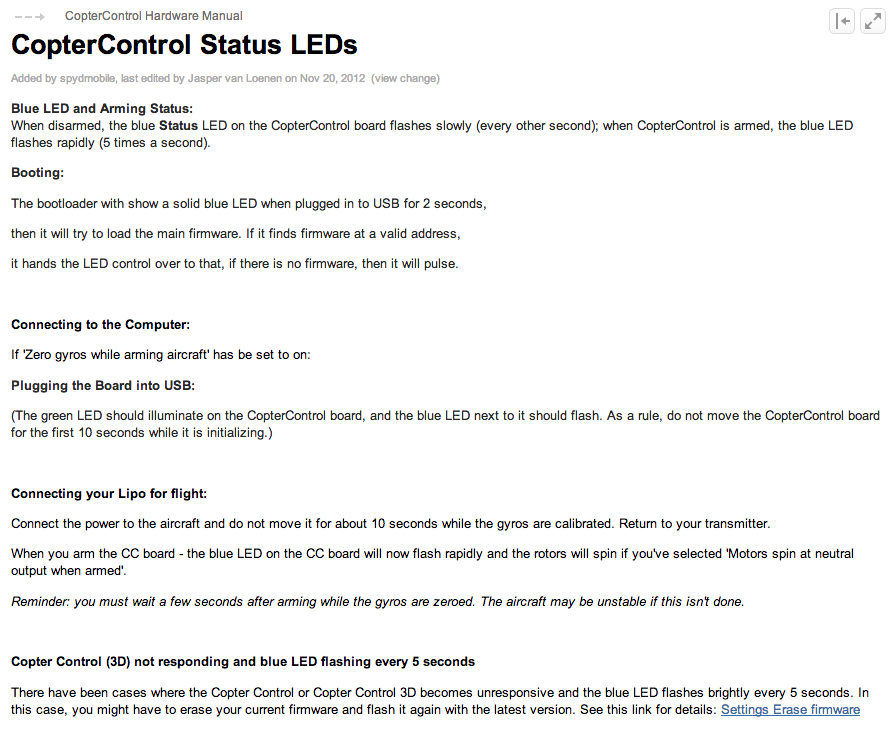Click the Blue LED and Arming Status heading

(x=102, y=109)
